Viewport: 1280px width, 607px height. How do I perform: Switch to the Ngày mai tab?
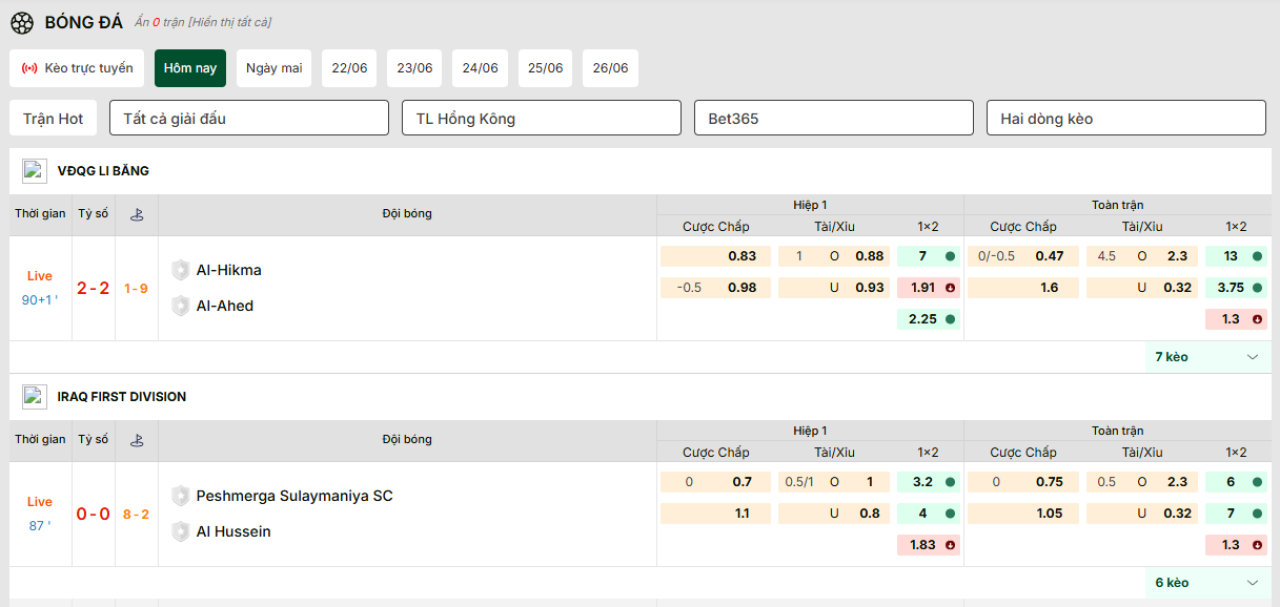click(x=274, y=68)
